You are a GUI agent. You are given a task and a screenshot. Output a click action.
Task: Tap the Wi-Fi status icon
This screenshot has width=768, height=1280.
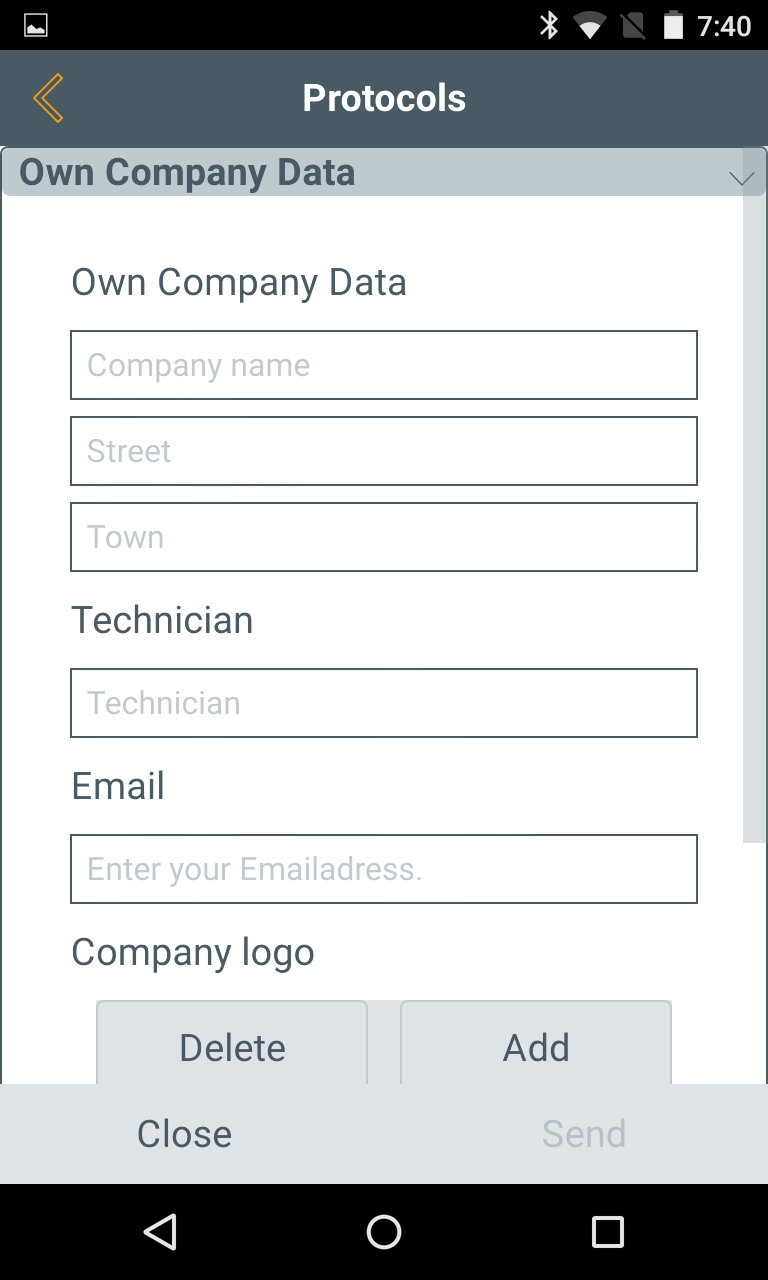tap(589, 26)
